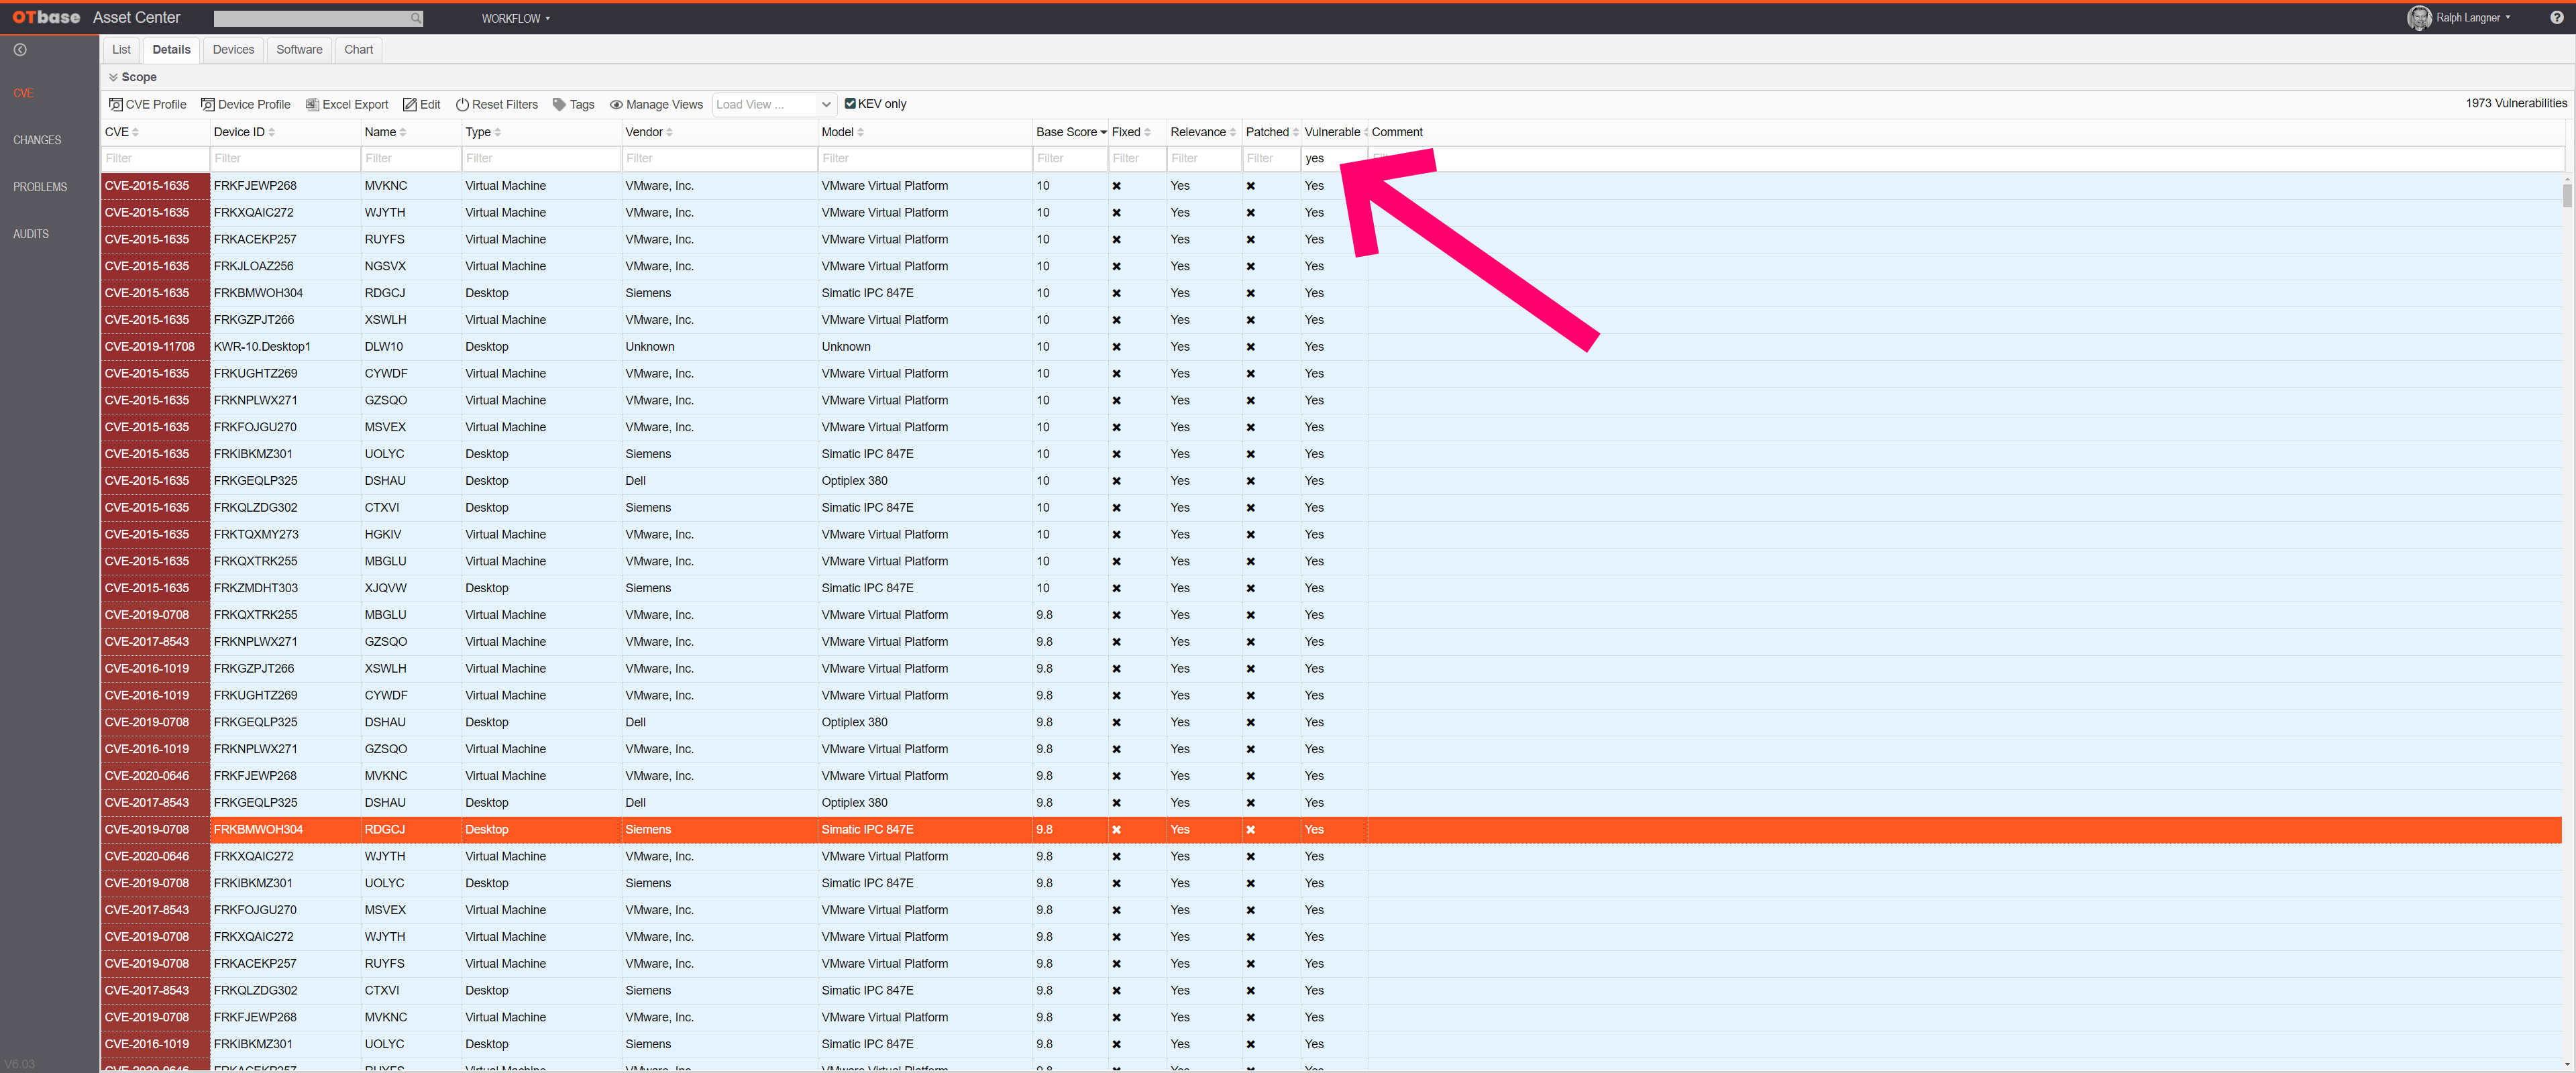This screenshot has height=1073, width=2576.
Task: Open the help question mark icon
Action: pos(2556,18)
